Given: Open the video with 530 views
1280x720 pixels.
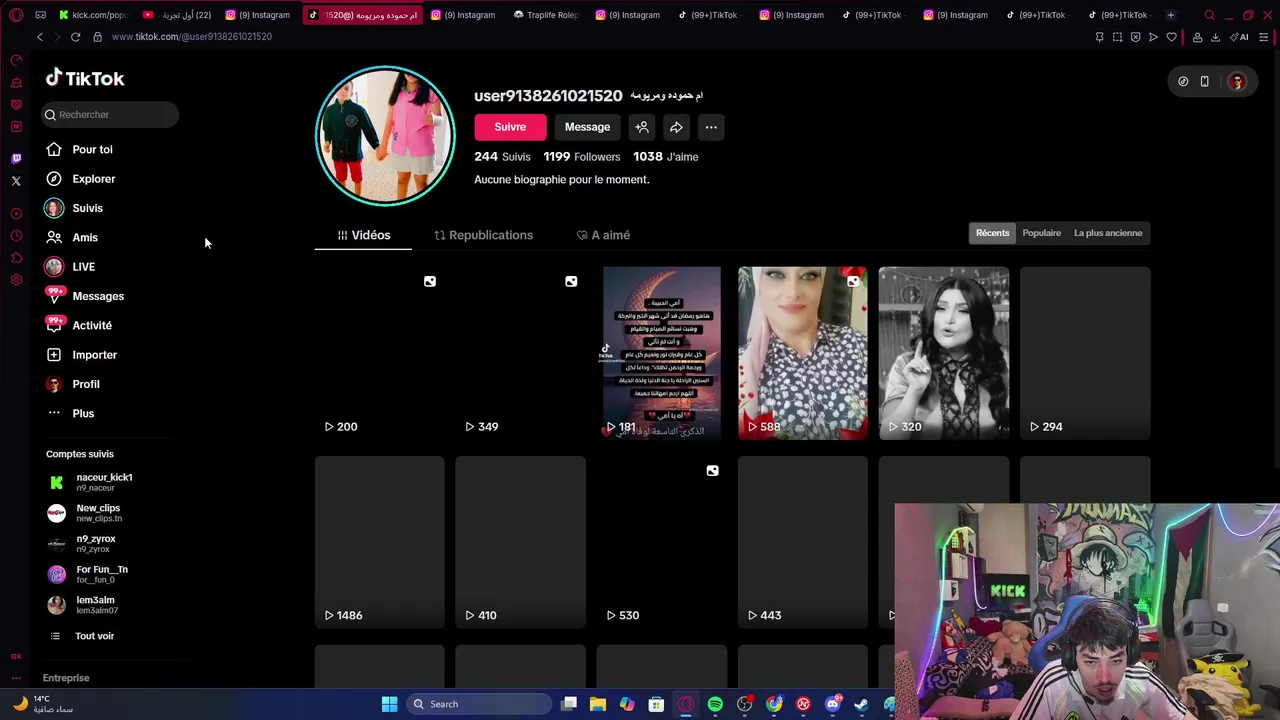Looking at the screenshot, I should click(661, 542).
